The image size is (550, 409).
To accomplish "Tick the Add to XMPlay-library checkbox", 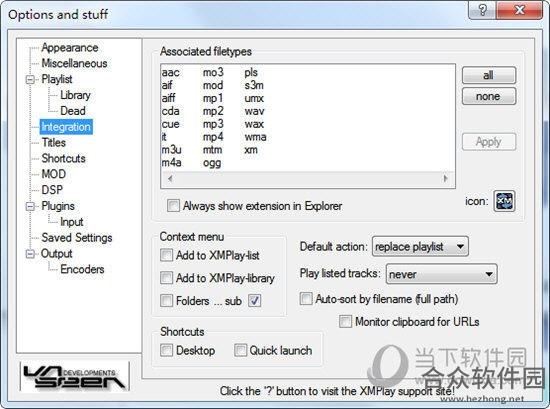I will (x=166, y=278).
